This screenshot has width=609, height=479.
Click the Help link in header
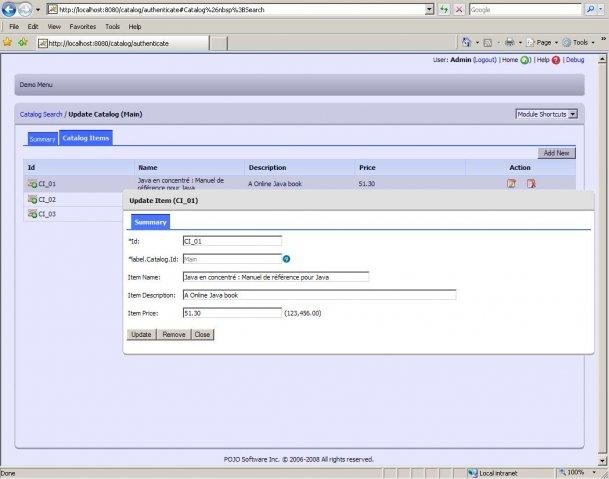coord(543,60)
